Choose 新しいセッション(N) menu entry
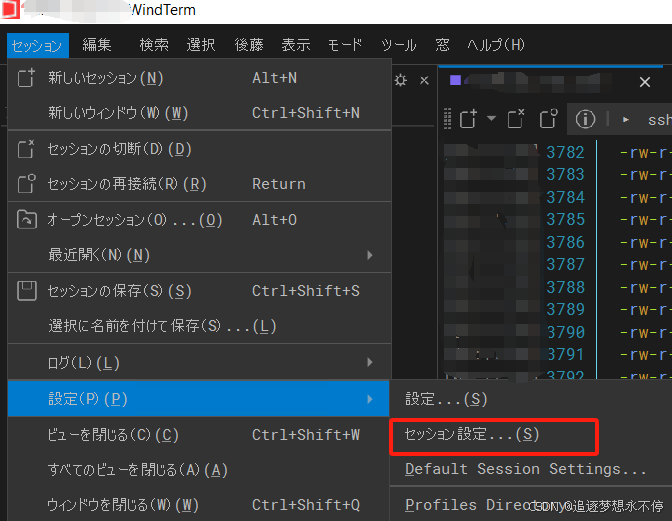 tap(200, 78)
